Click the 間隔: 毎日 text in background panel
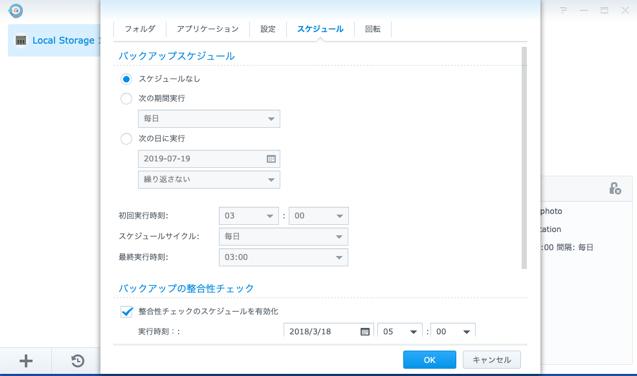The image size is (637, 376). click(575, 247)
